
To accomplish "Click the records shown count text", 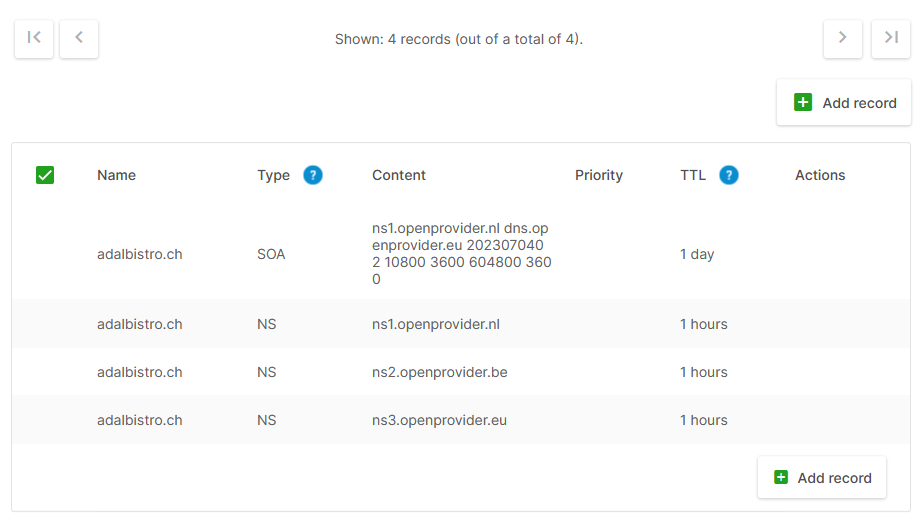I will click(x=459, y=40).
